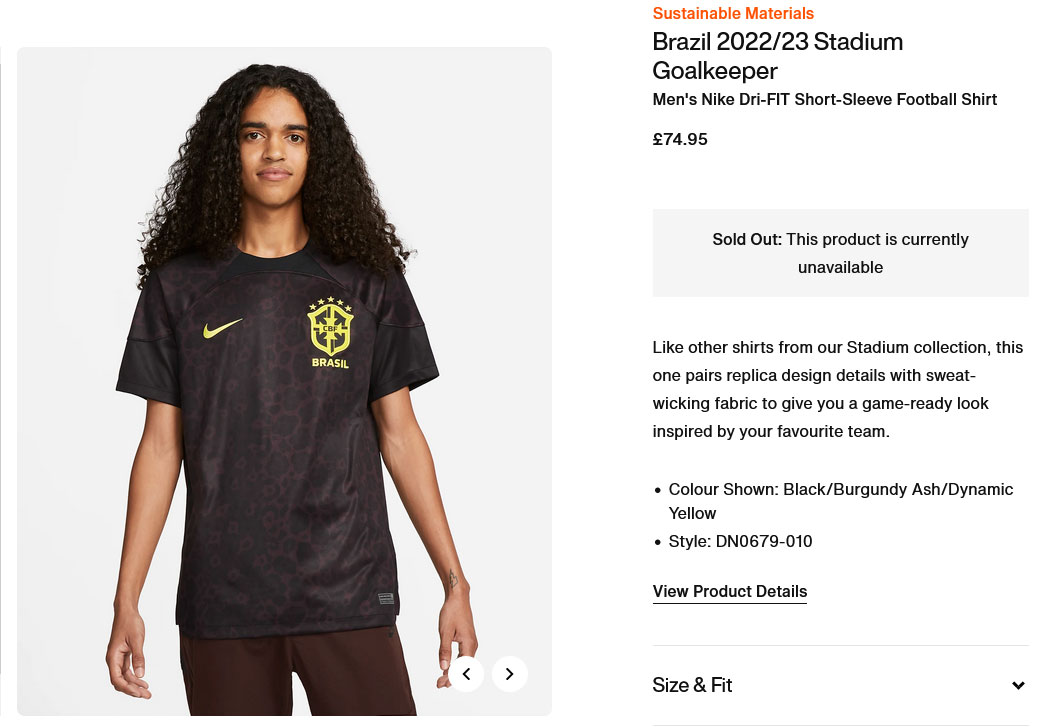The image size is (1046, 727).
Task: Click the Men's Nike Dri-FIT subtitle
Action: [x=824, y=99]
